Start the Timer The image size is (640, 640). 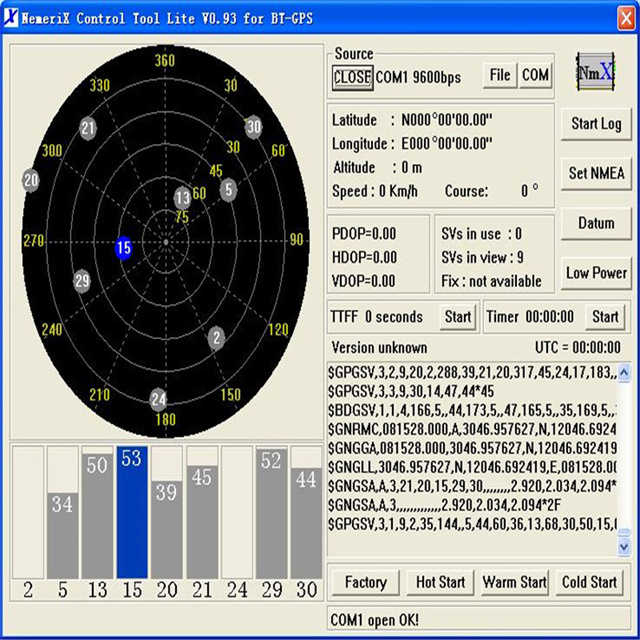(605, 317)
